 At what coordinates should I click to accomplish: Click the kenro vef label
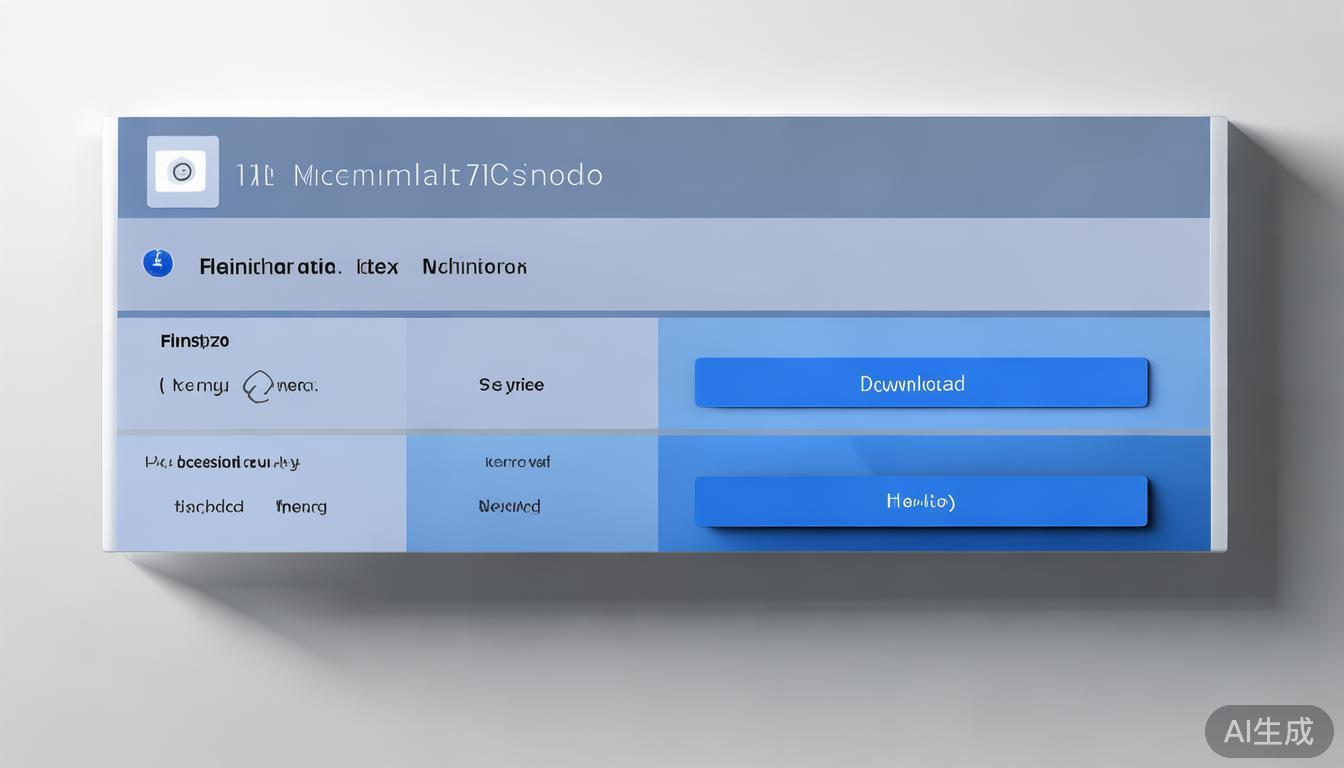pyautogui.click(x=517, y=462)
